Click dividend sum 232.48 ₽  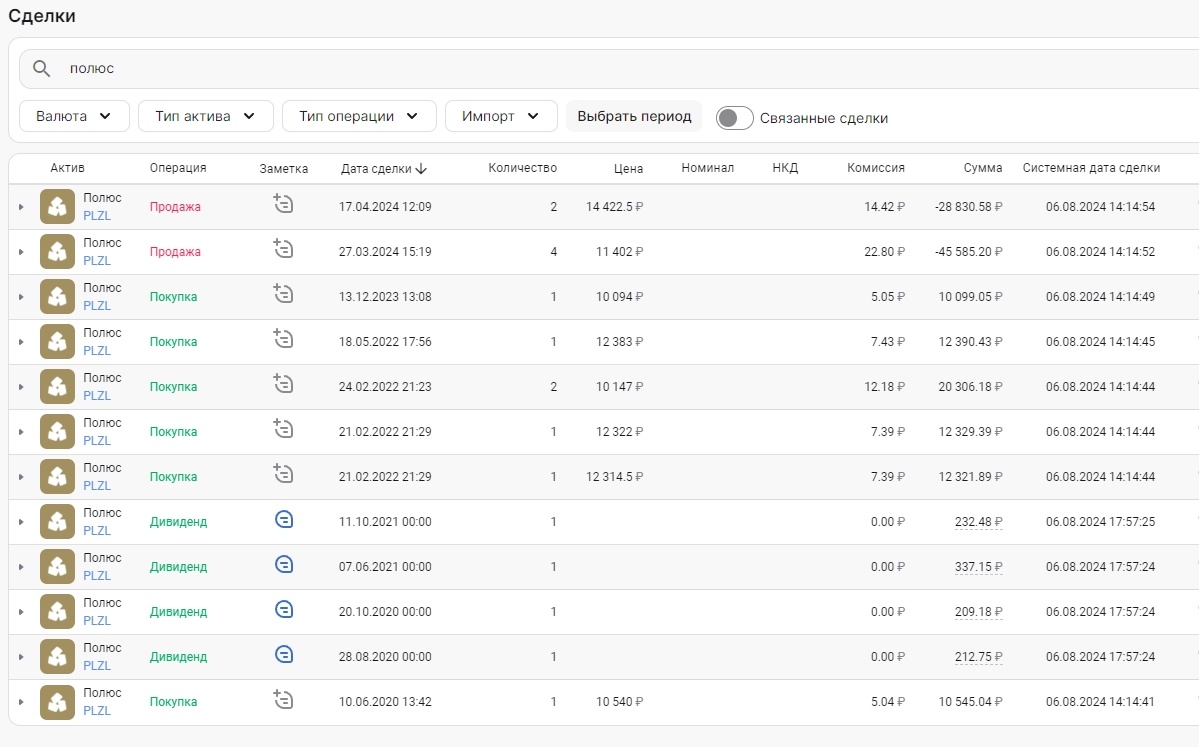pos(978,522)
